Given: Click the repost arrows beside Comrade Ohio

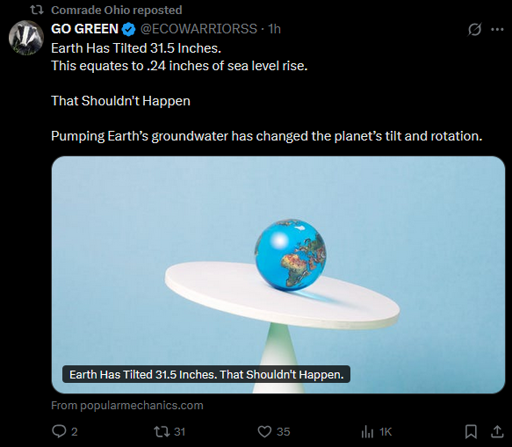Looking at the screenshot, I should [x=37, y=10].
